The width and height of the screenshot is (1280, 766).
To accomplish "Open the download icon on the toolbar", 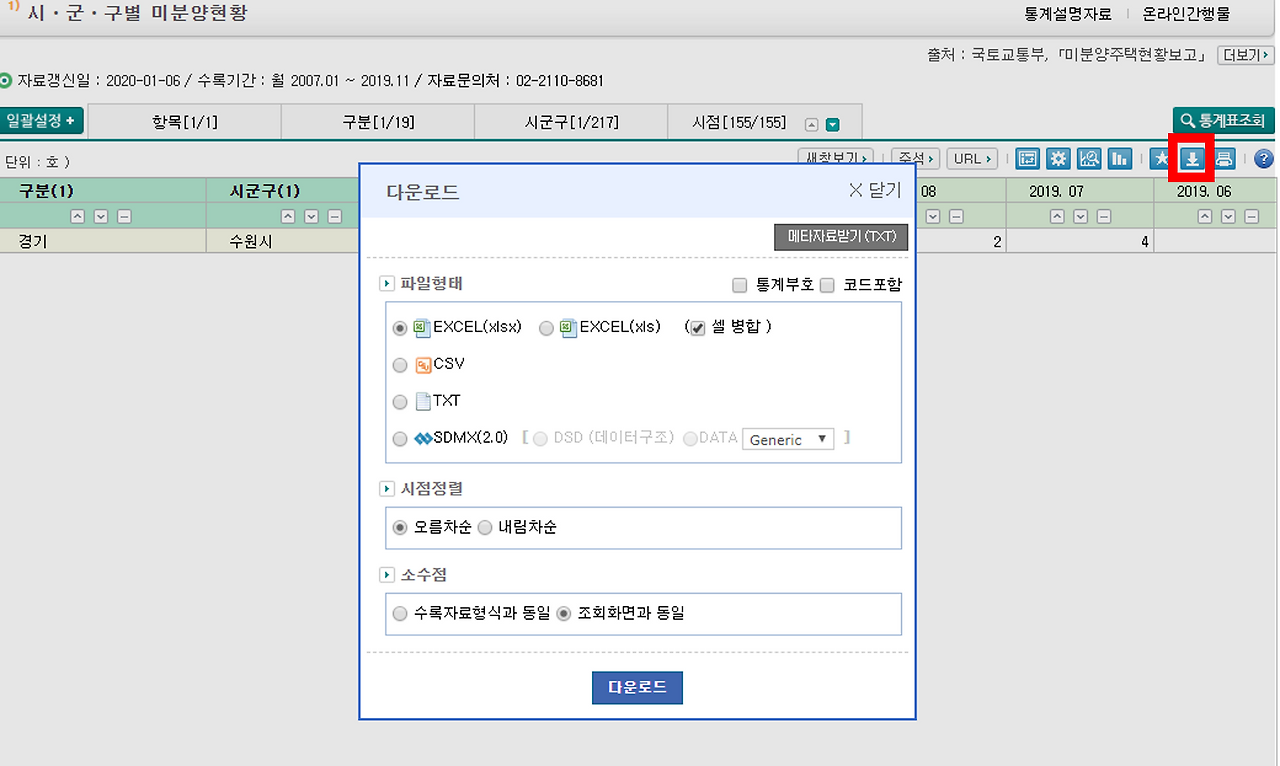I will click(1192, 158).
